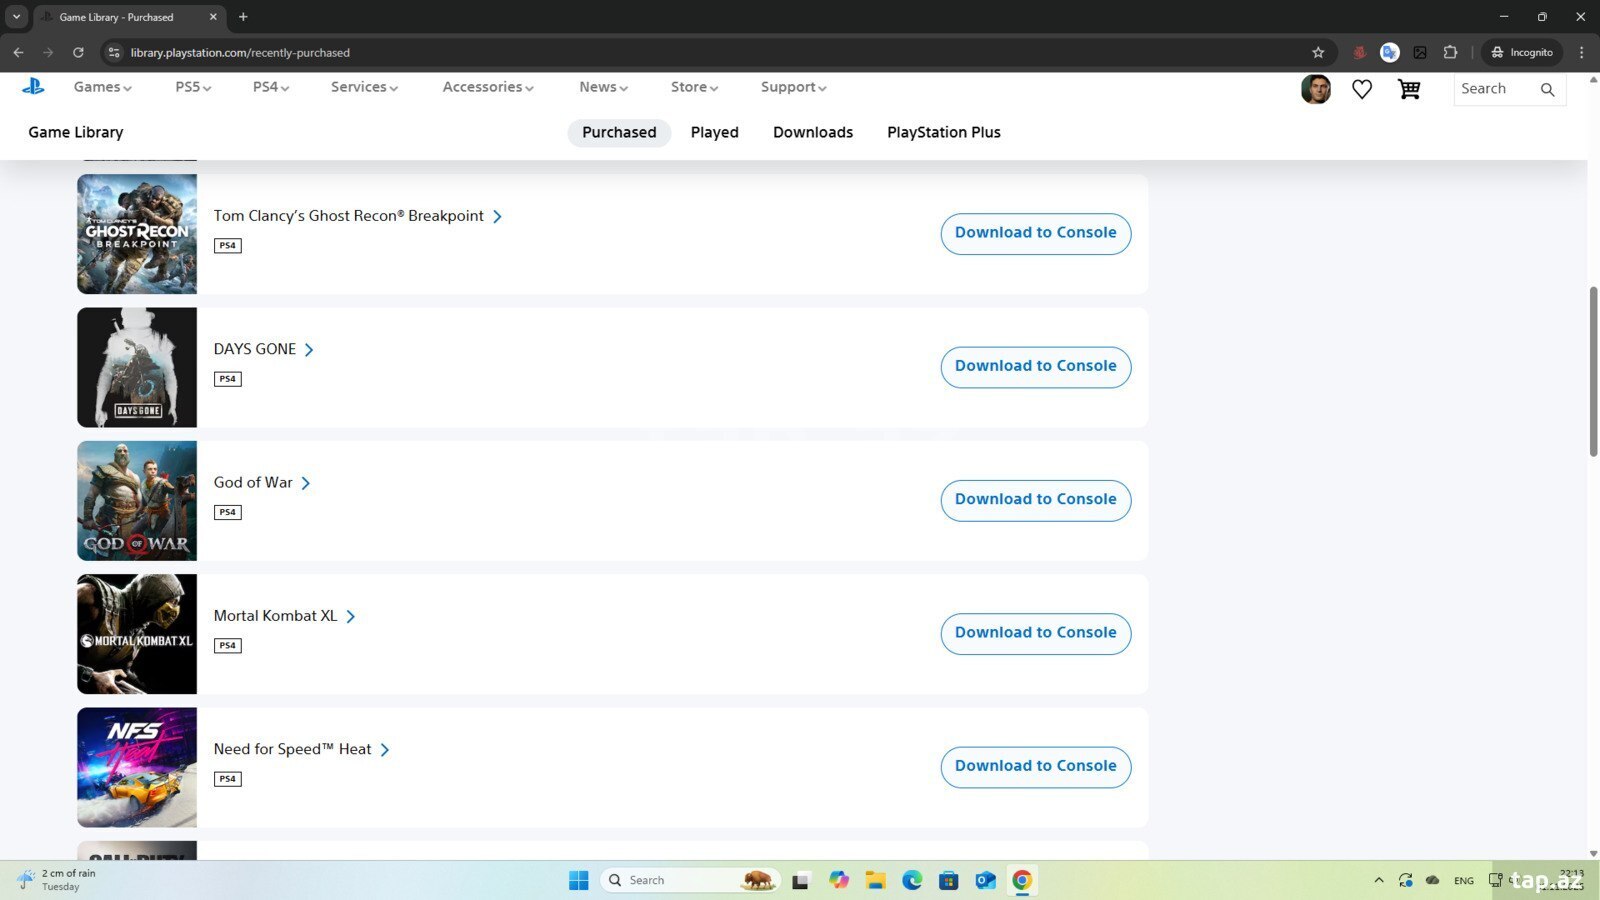The width and height of the screenshot is (1600, 900).
Task: Expand the Services menu
Action: click(364, 87)
